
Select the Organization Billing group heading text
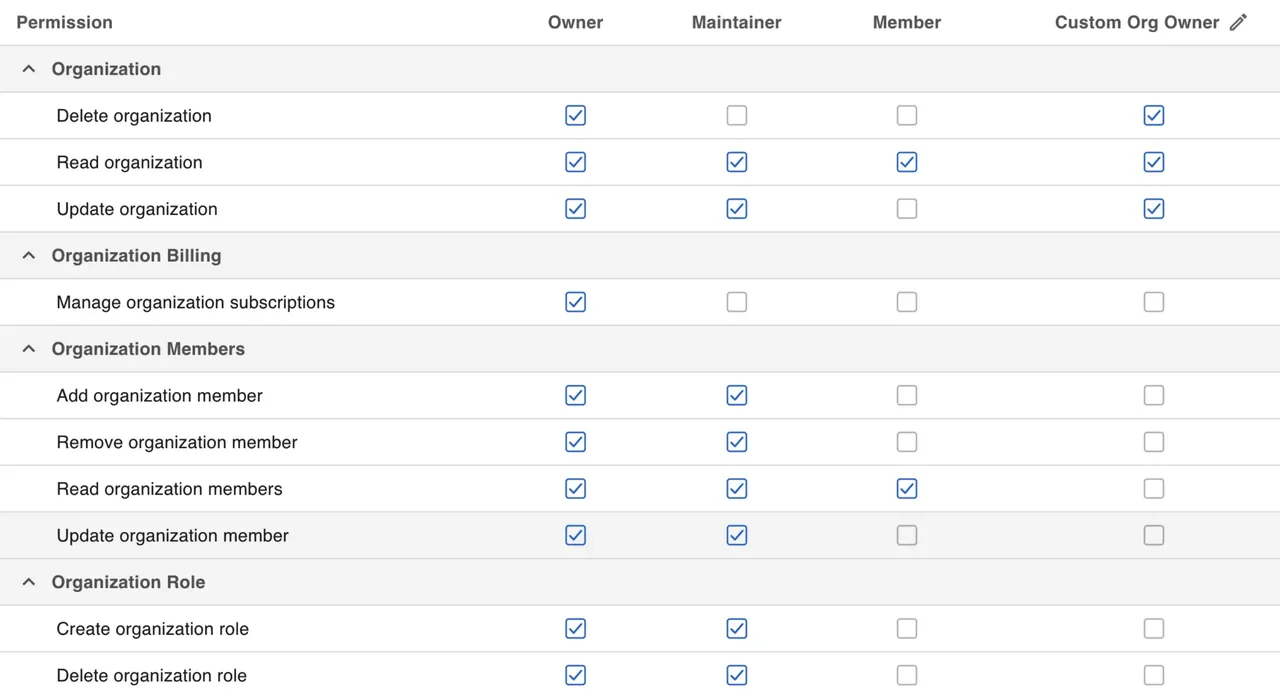click(x=136, y=256)
